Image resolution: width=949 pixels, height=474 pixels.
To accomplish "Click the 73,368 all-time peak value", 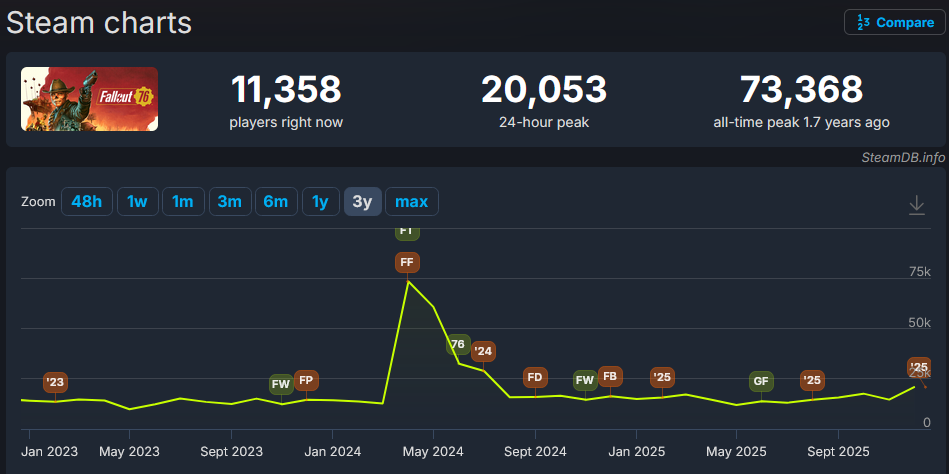I will pos(801,90).
